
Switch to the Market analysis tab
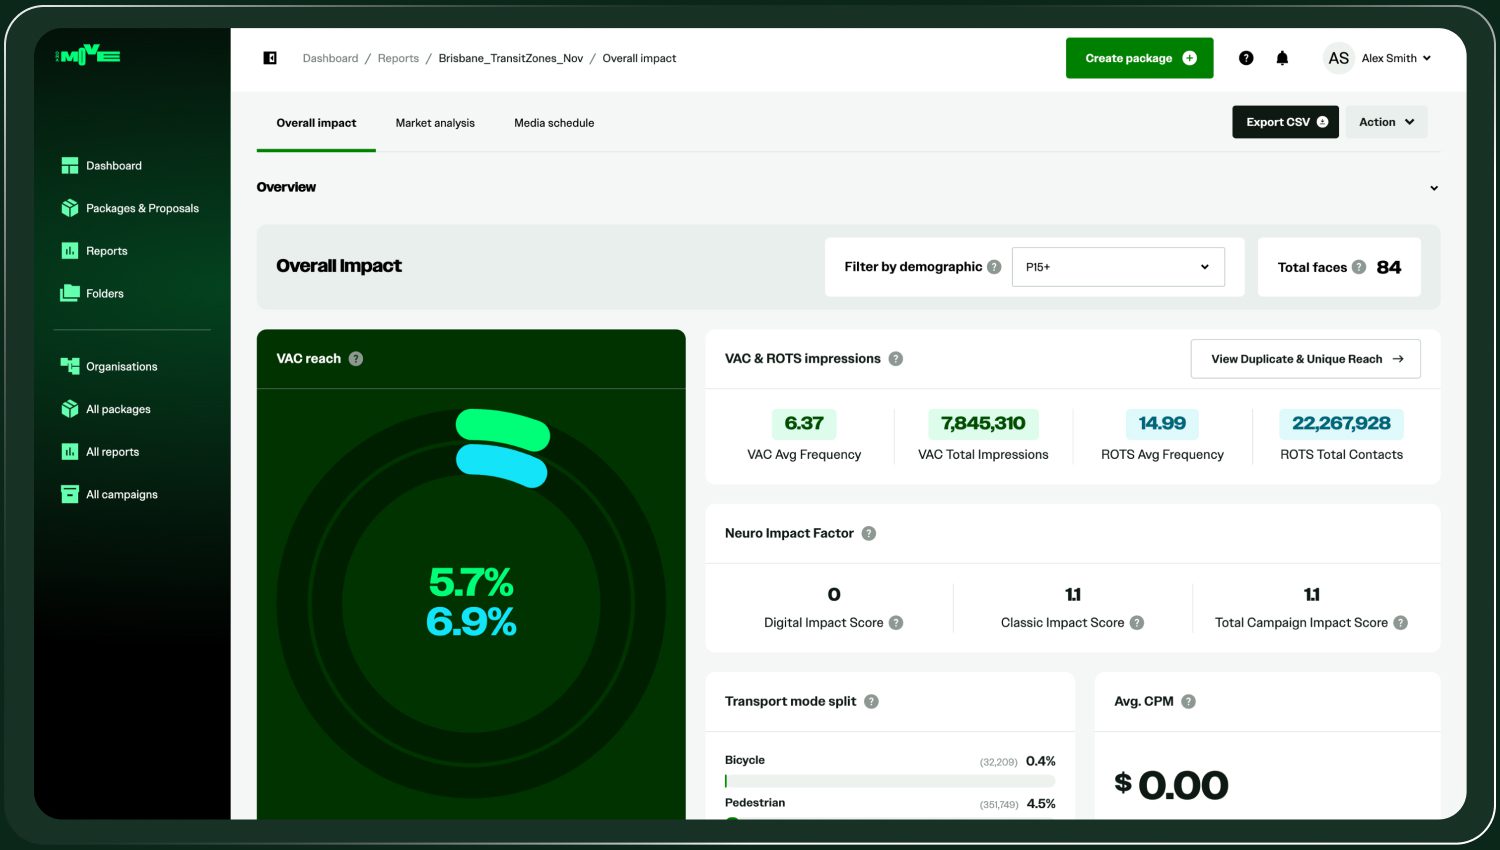click(x=435, y=123)
